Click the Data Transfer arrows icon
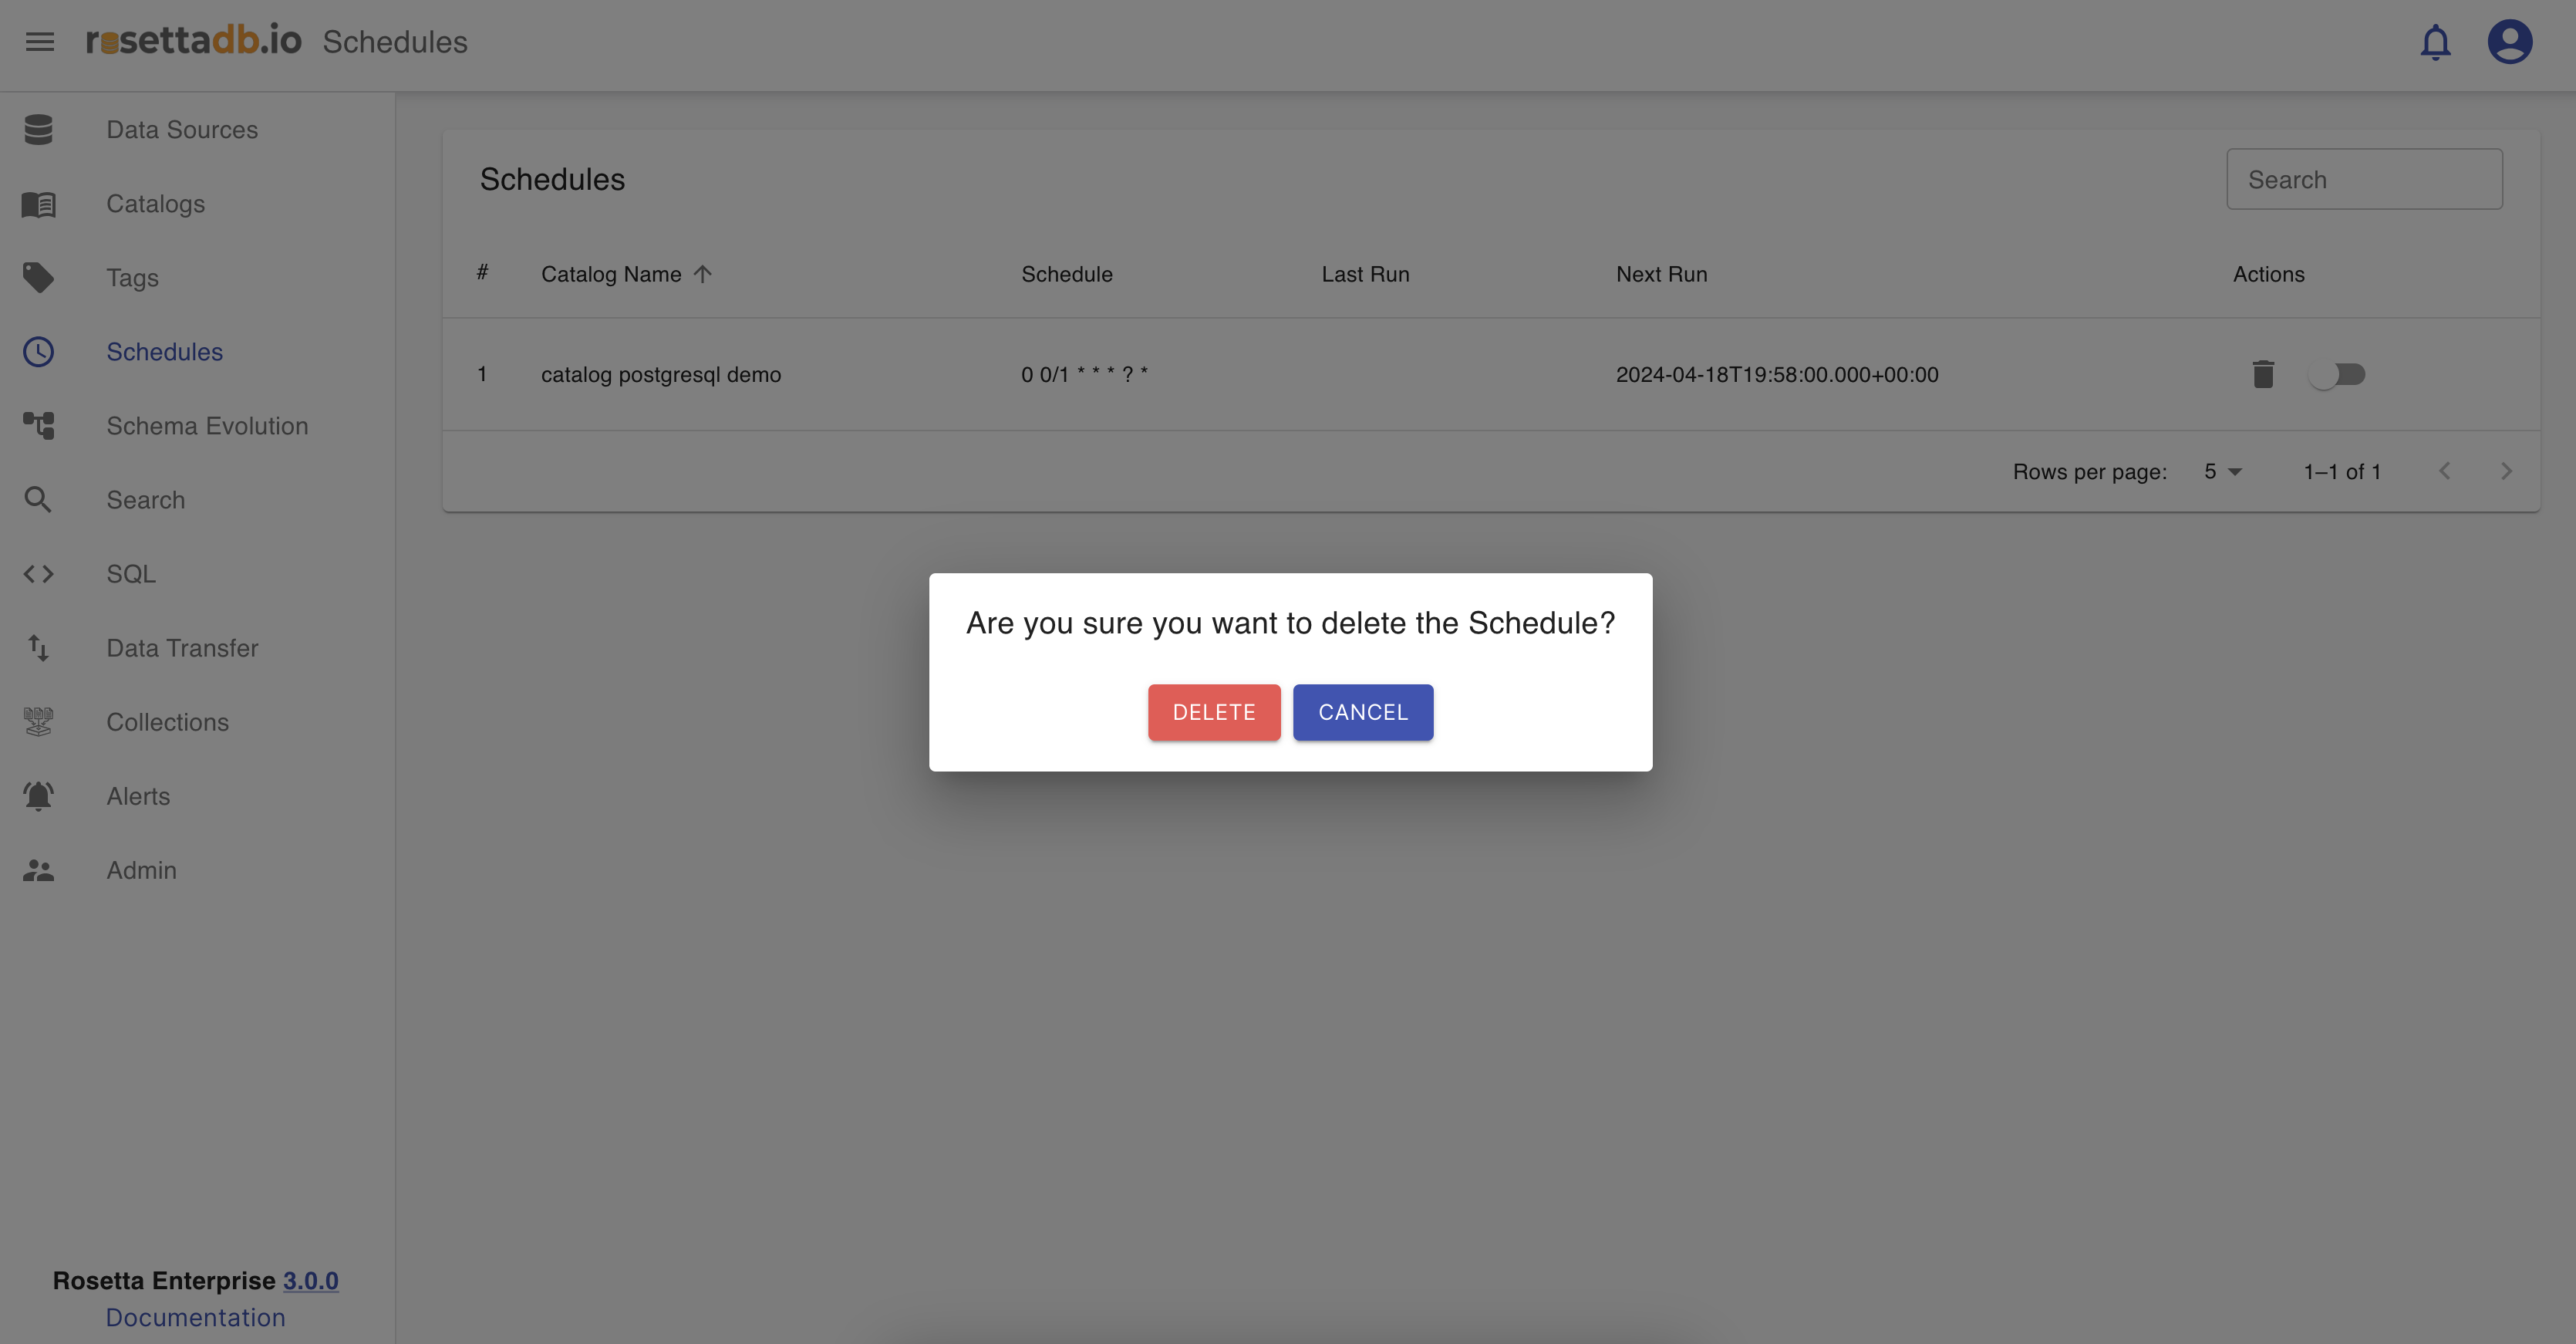This screenshot has height=1344, width=2576. tap(39, 648)
